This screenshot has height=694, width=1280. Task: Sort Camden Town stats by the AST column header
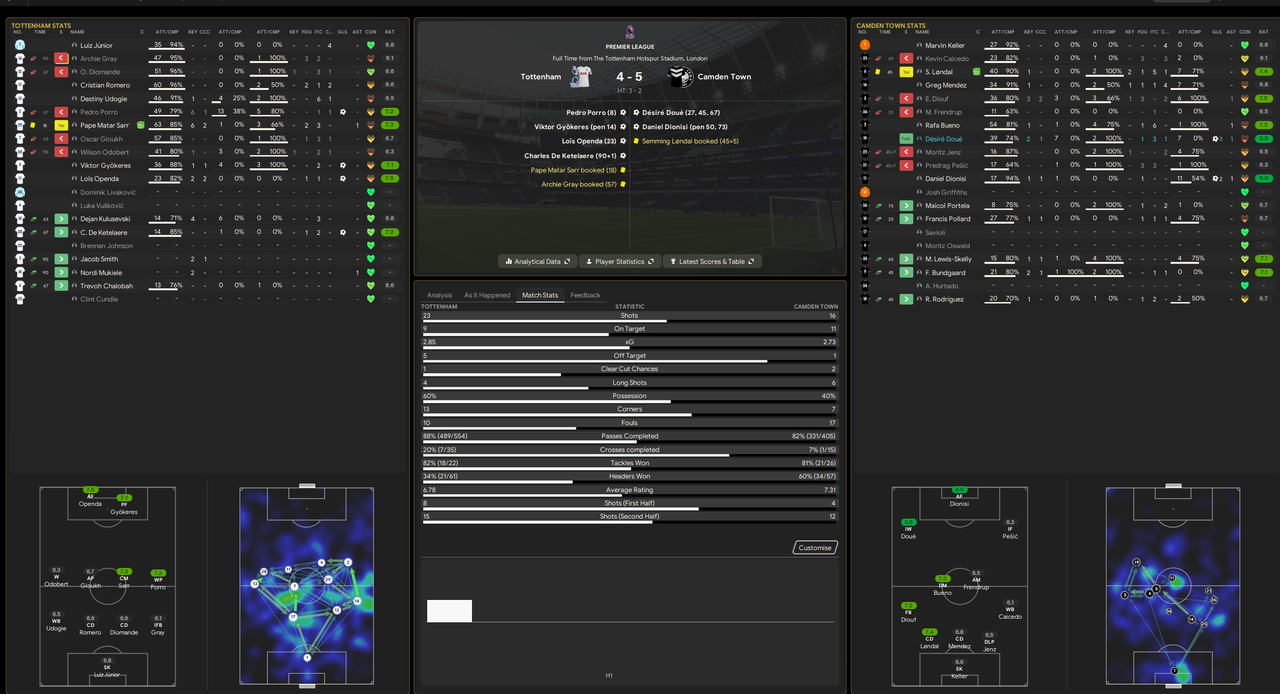[x=1230, y=32]
